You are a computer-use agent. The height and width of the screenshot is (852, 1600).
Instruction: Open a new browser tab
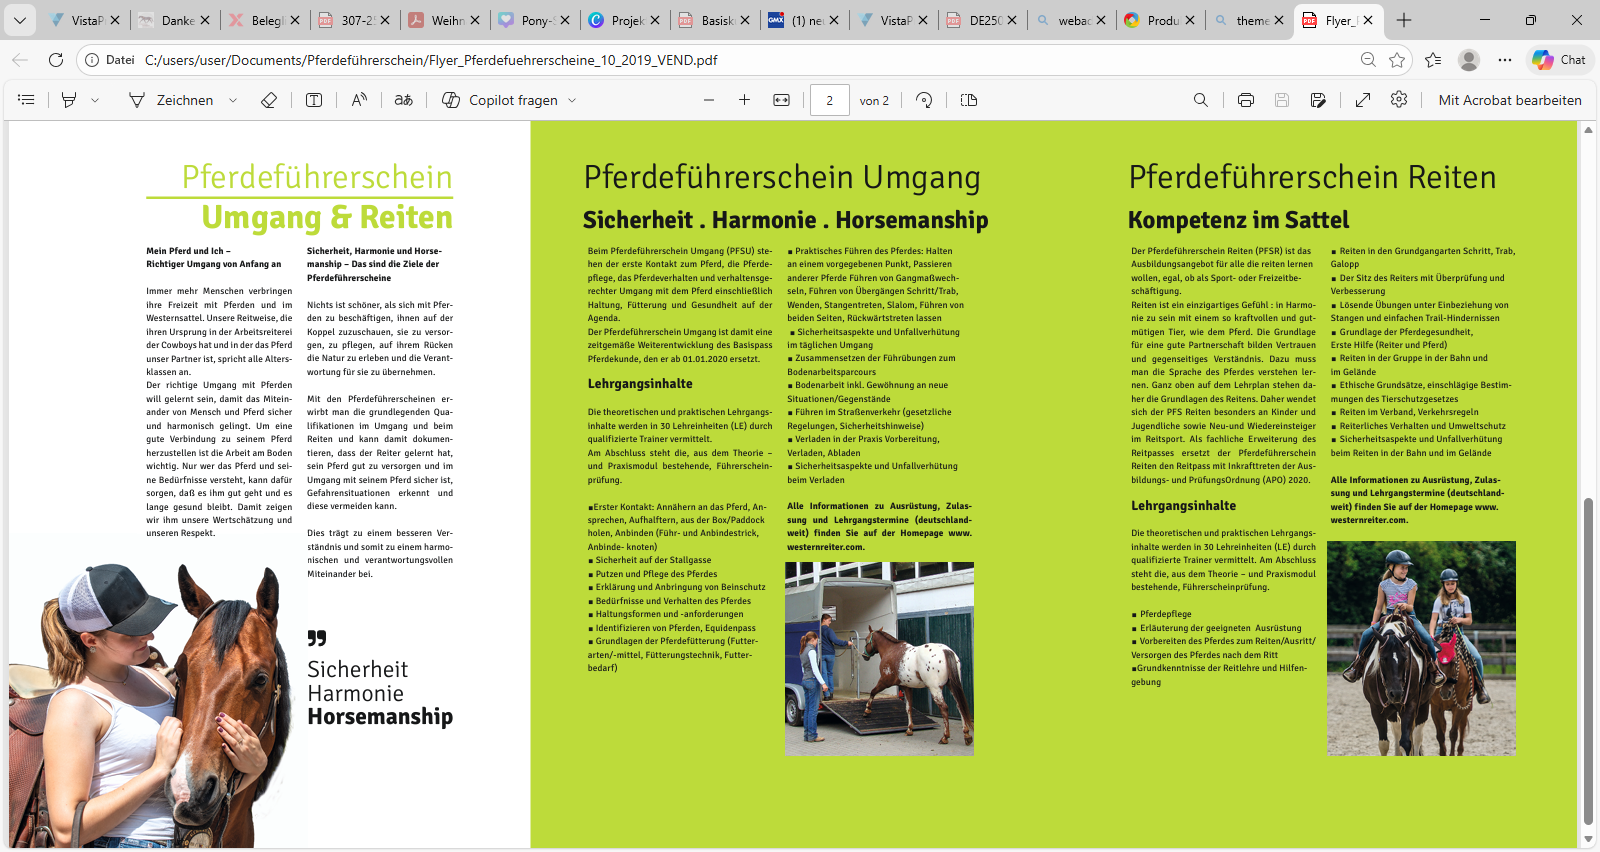[x=1404, y=20]
